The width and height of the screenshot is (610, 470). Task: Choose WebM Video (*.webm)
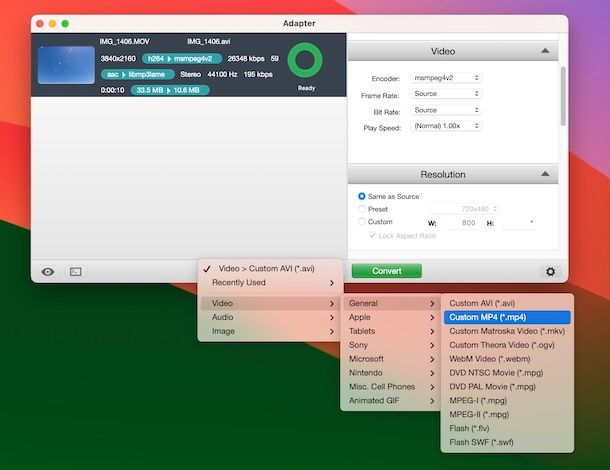(507, 359)
